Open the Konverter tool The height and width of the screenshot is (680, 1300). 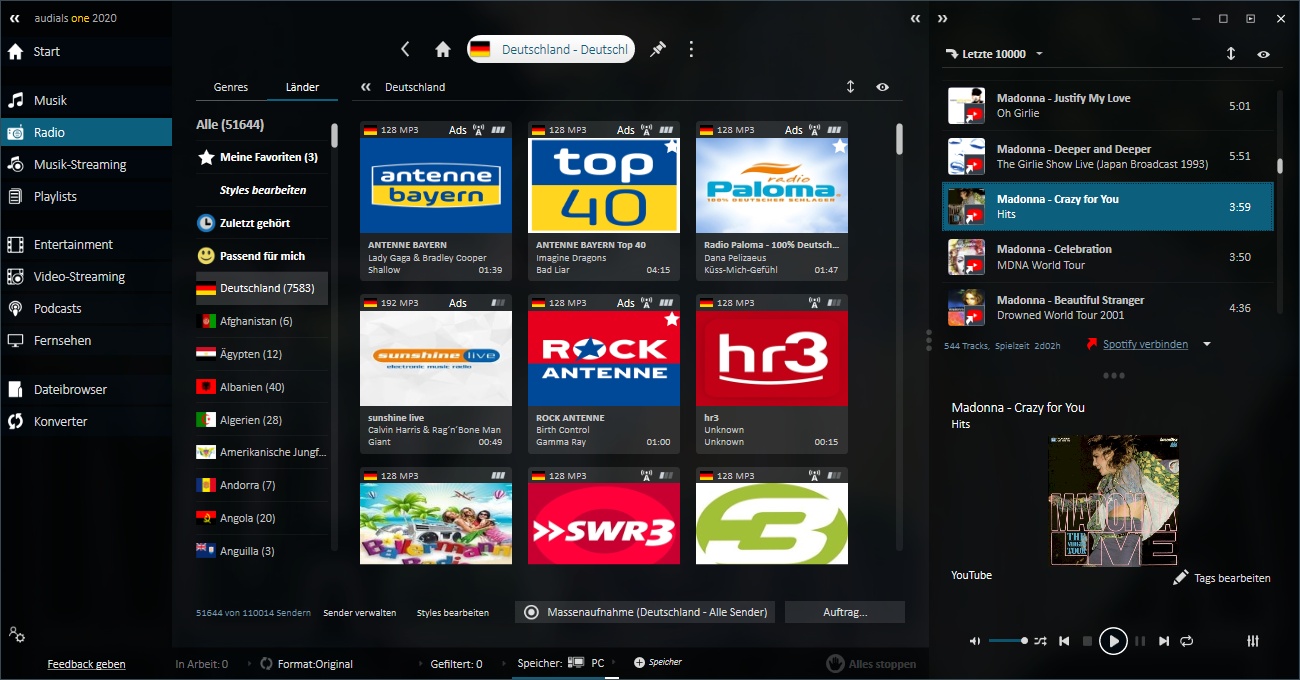[86, 421]
